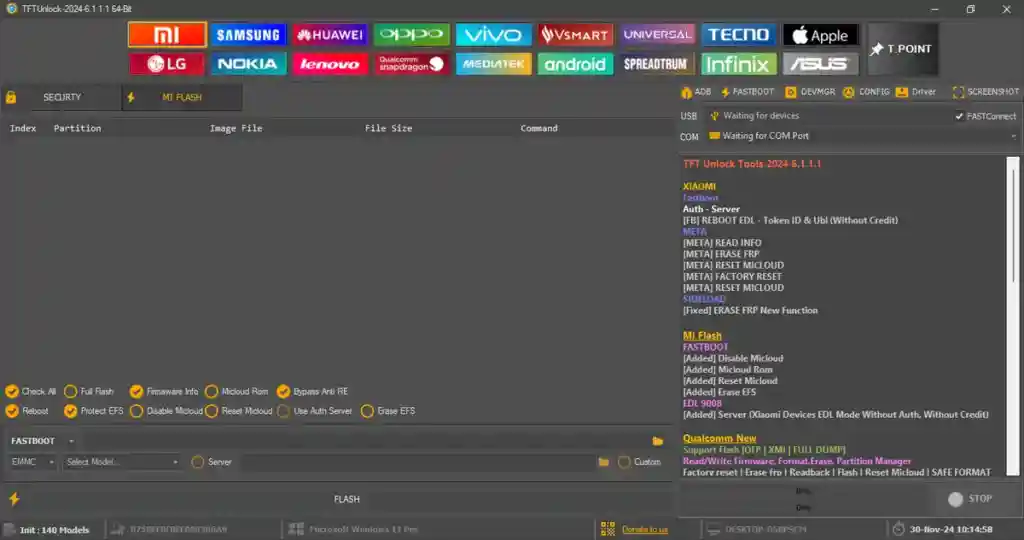Browse firmware folder in FASTBOOT row
Viewport: 1024px width, 540px height.
point(658,441)
